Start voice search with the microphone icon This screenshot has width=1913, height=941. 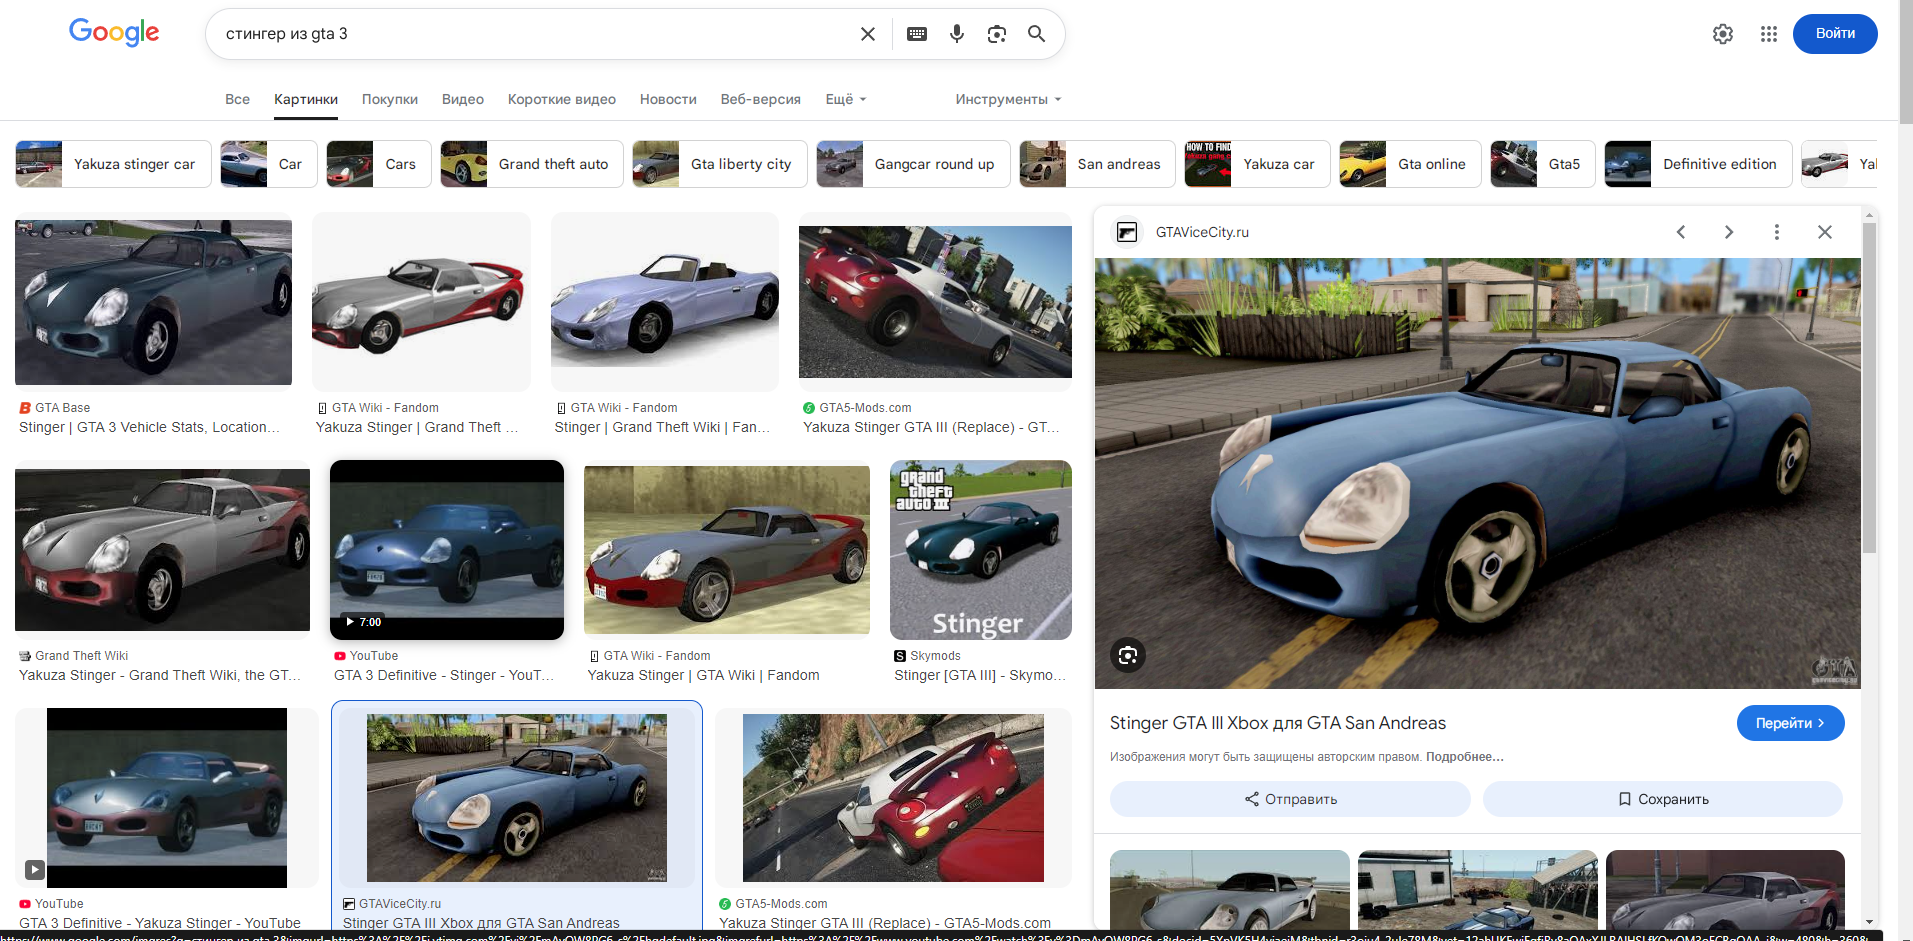coord(957,34)
